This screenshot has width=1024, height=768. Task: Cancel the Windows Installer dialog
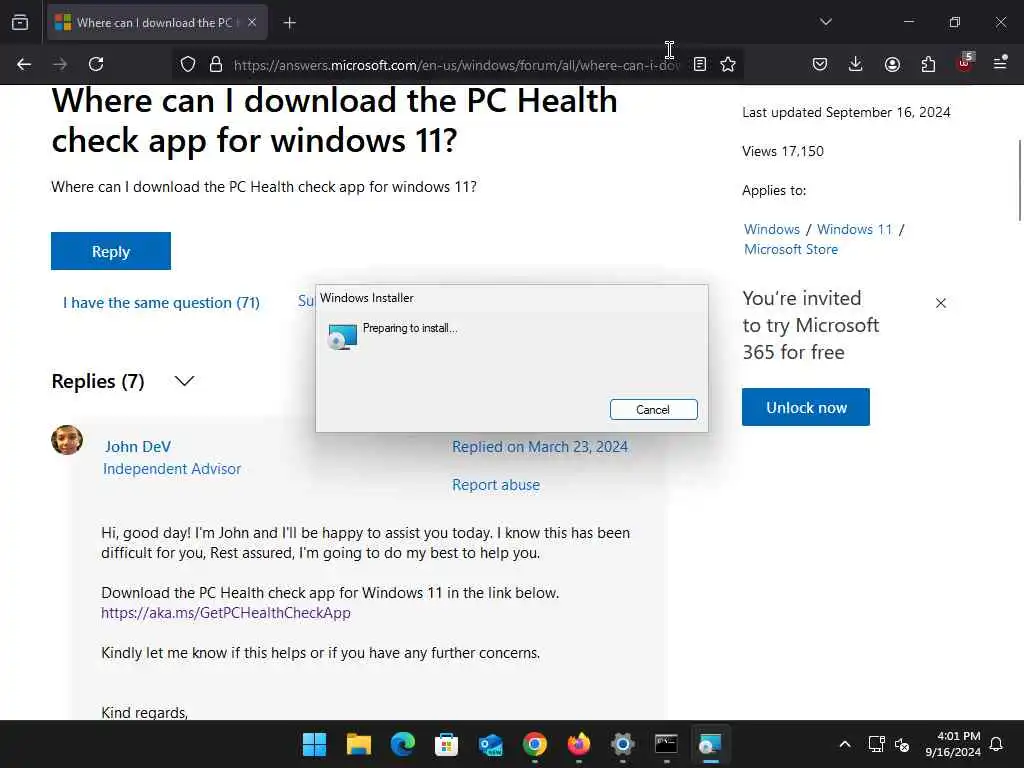click(x=654, y=409)
